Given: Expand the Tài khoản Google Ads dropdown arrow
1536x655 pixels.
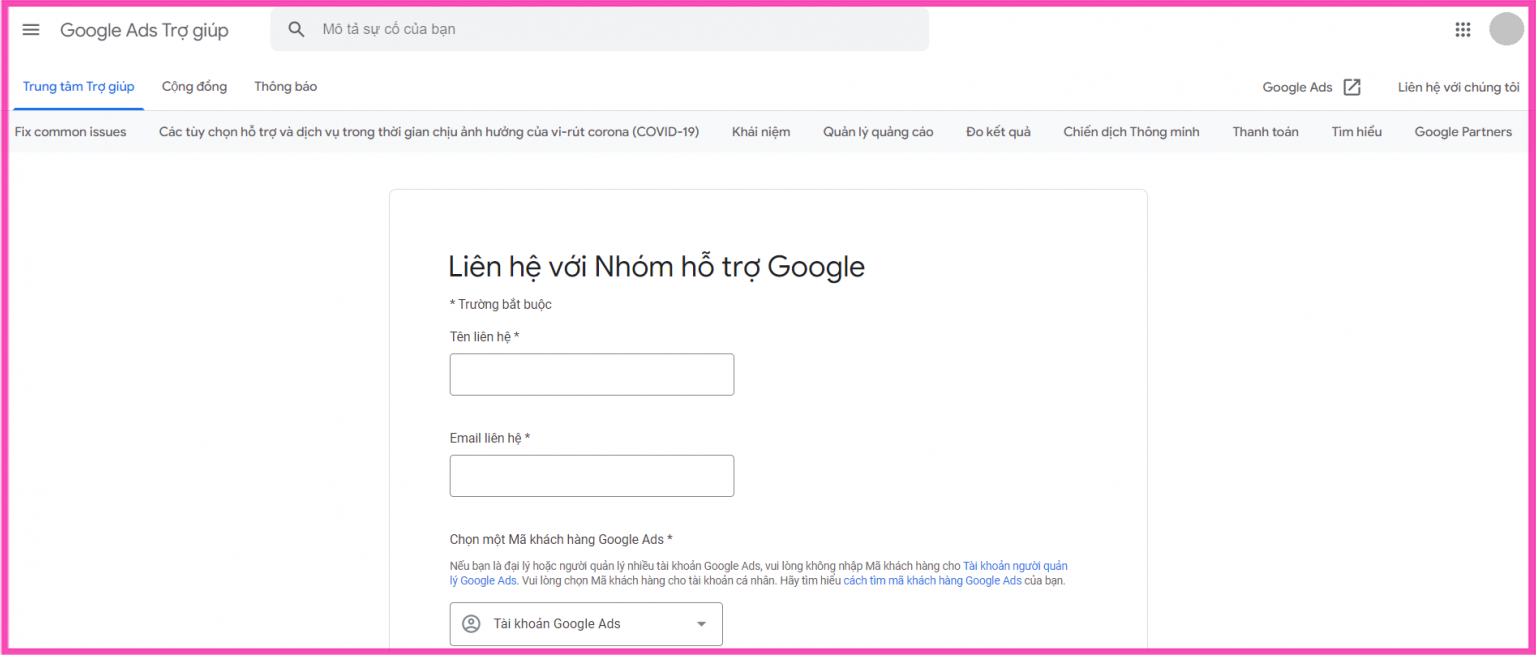Looking at the screenshot, I should (701, 624).
